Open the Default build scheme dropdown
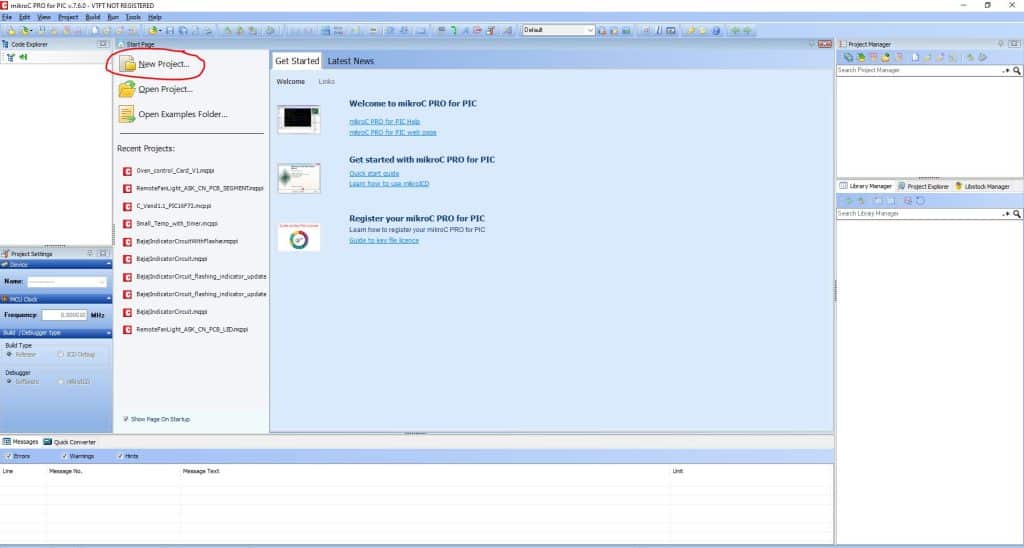The image size is (1024, 548). [x=558, y=30]
